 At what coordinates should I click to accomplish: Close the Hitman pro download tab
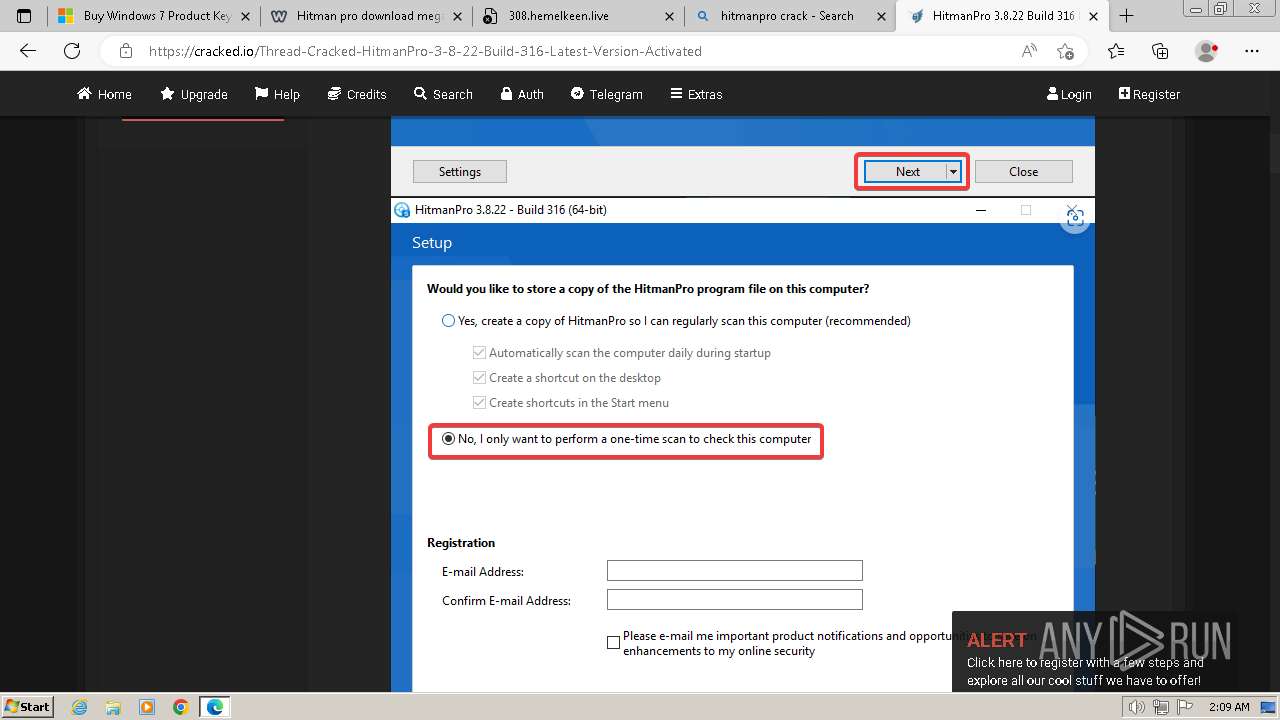click(458, 16)
